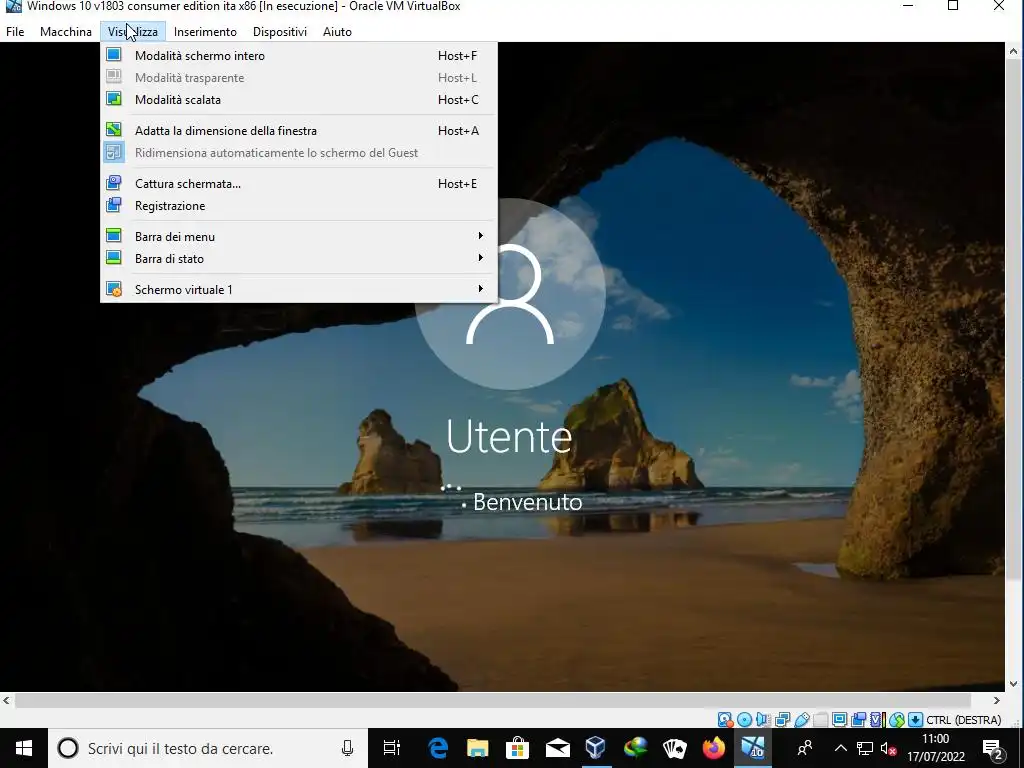The height and width of the screenshot is (768, 1024).
Task: Expand the Schermo virtuale 1 submenu
Action: [298, 289]
